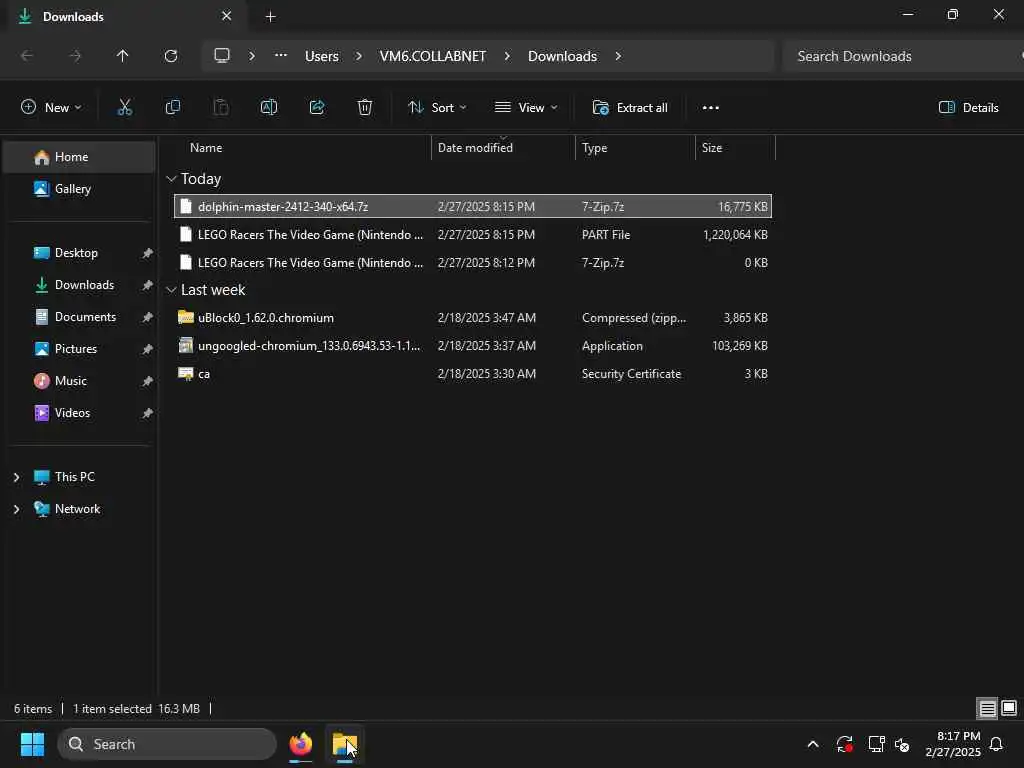Go up one folder level

(x=122, y=56)
